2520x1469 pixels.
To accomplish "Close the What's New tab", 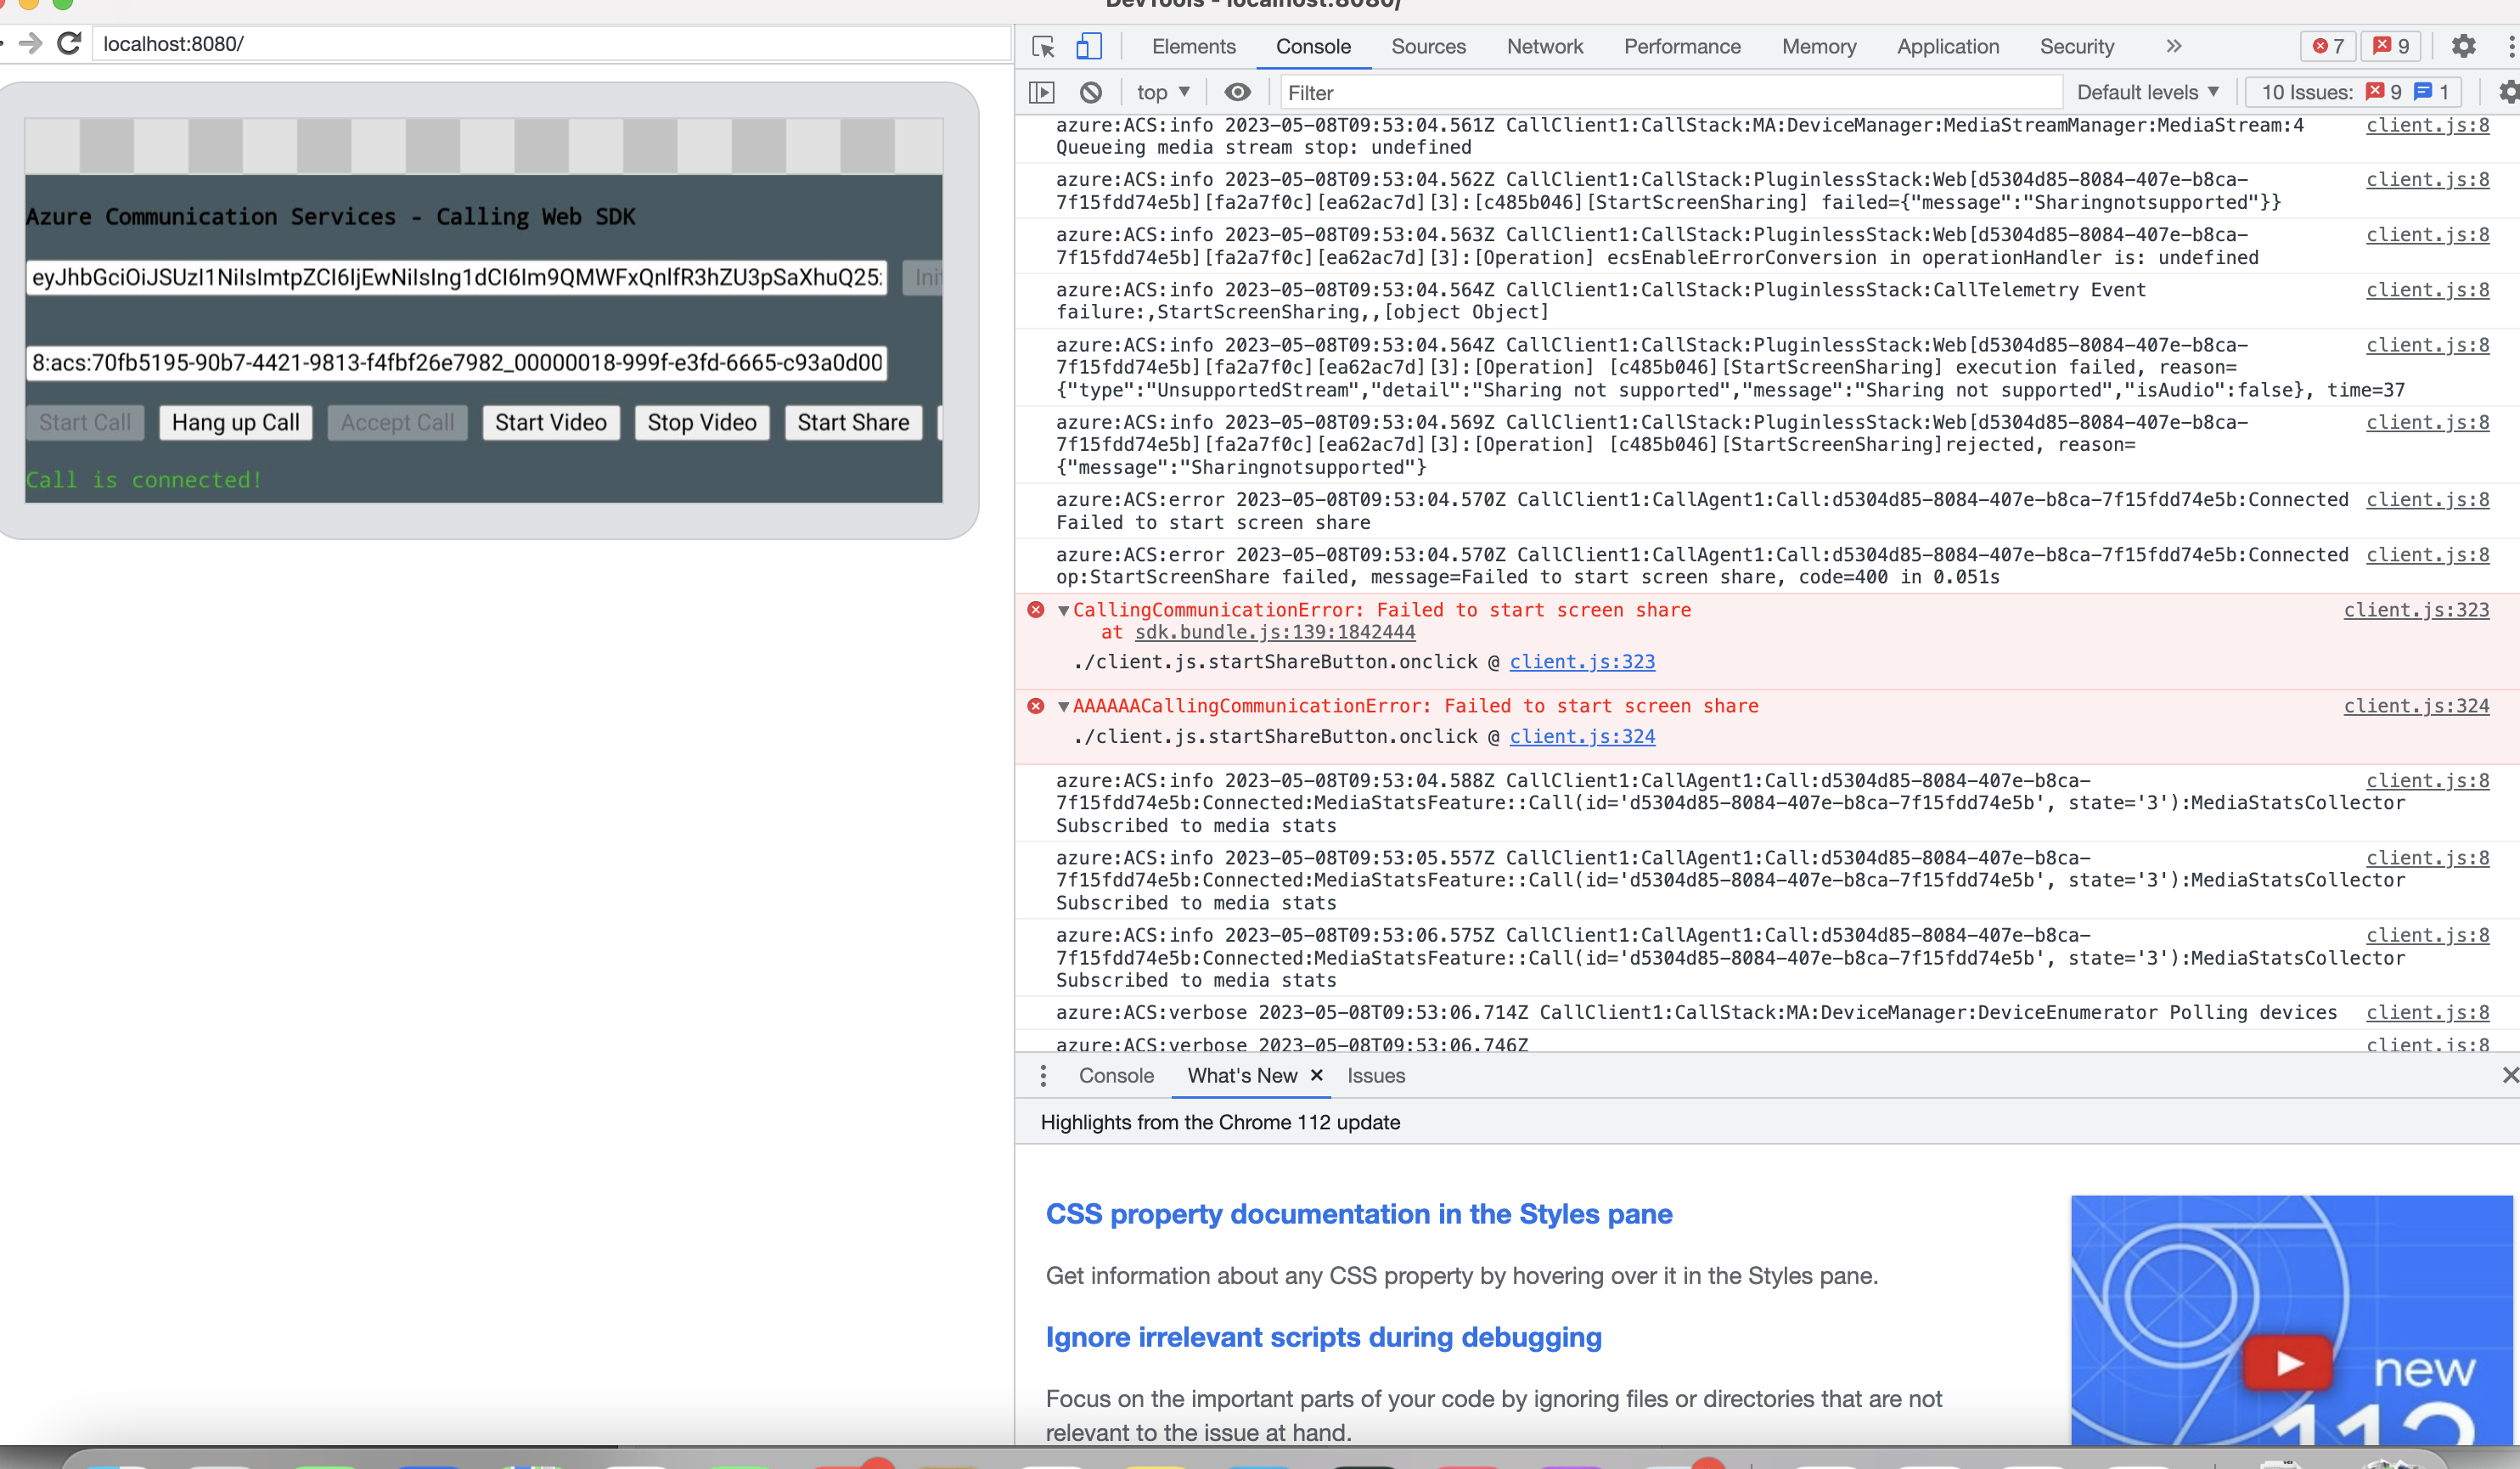I will pos(1316,1075).
